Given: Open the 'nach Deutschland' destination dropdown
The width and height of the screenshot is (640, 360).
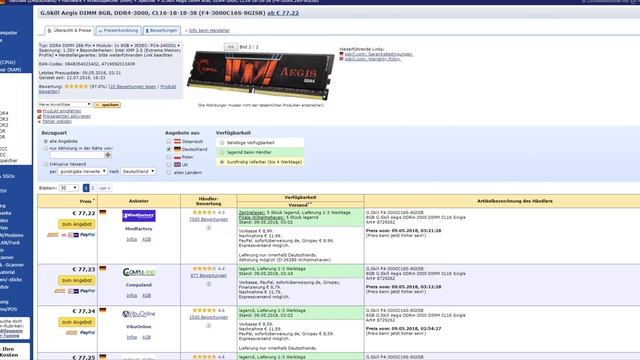Looking at the screenshot, I should click(138, 171).
